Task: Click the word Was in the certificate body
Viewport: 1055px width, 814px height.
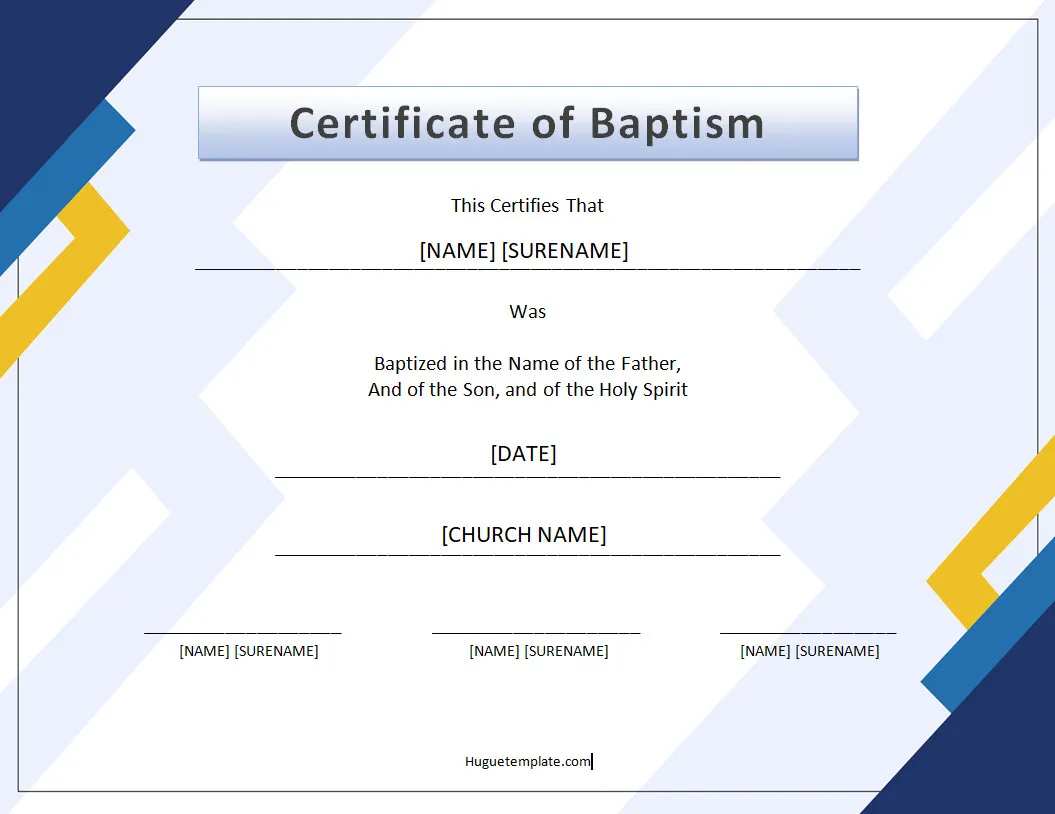Action: [x=527, y=311]
